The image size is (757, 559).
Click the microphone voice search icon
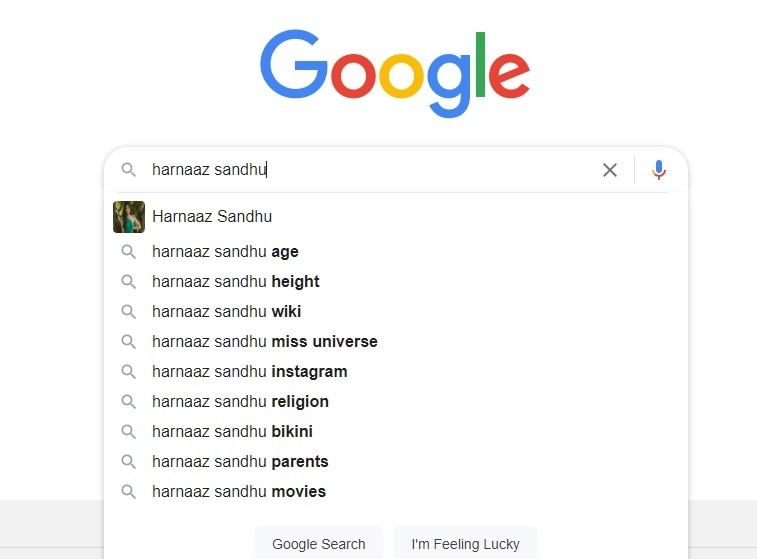click(658, 170)
